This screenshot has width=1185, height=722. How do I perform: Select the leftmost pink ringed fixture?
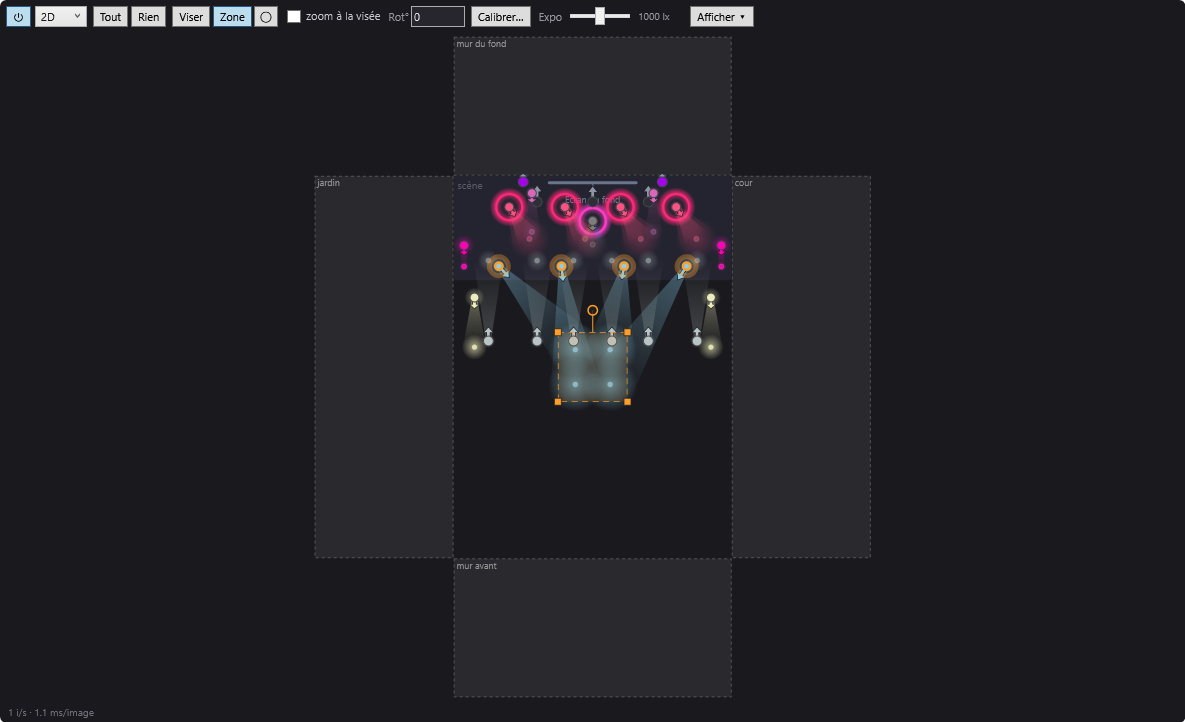click(509, 207)
